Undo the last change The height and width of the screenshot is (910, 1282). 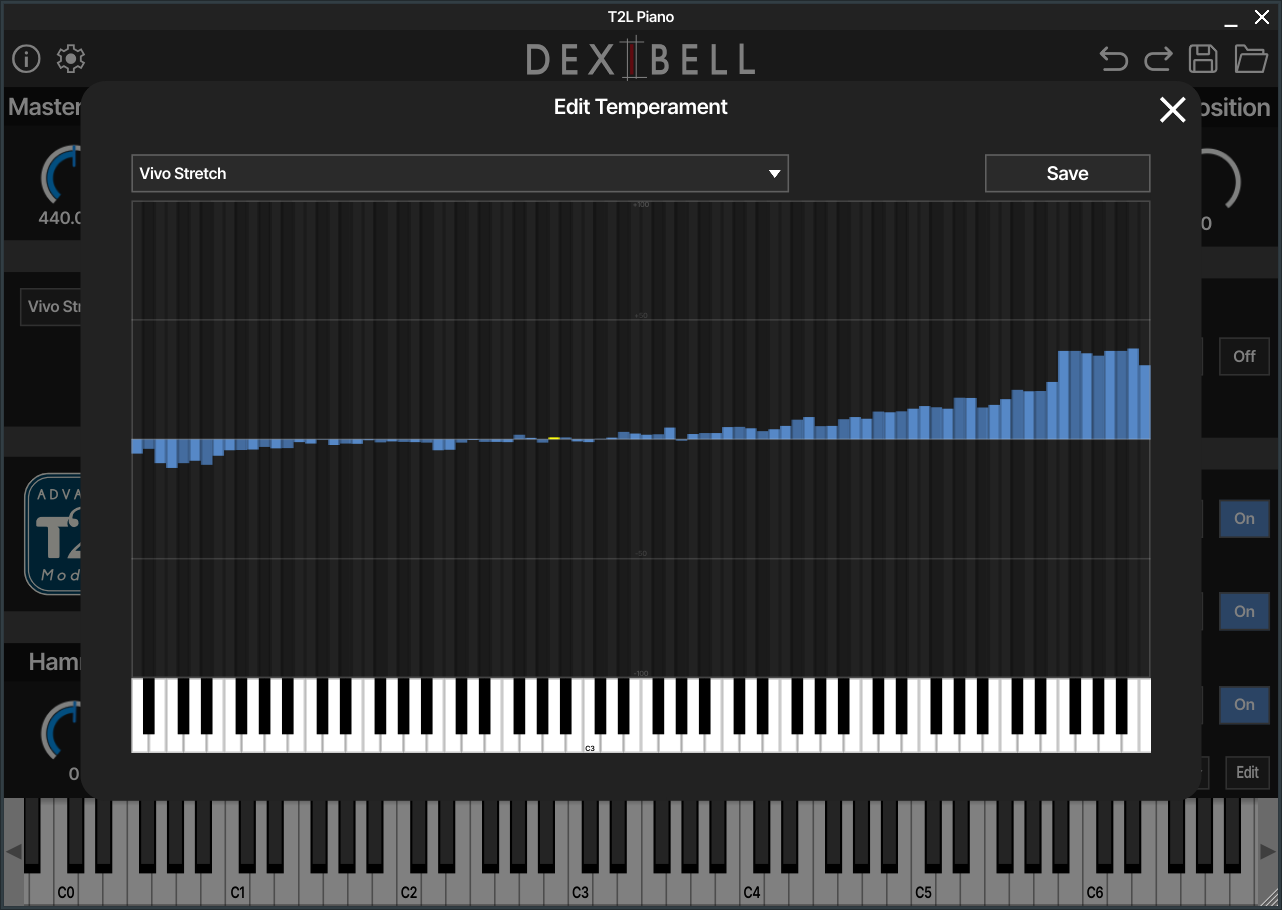(x=1113, y=59)
